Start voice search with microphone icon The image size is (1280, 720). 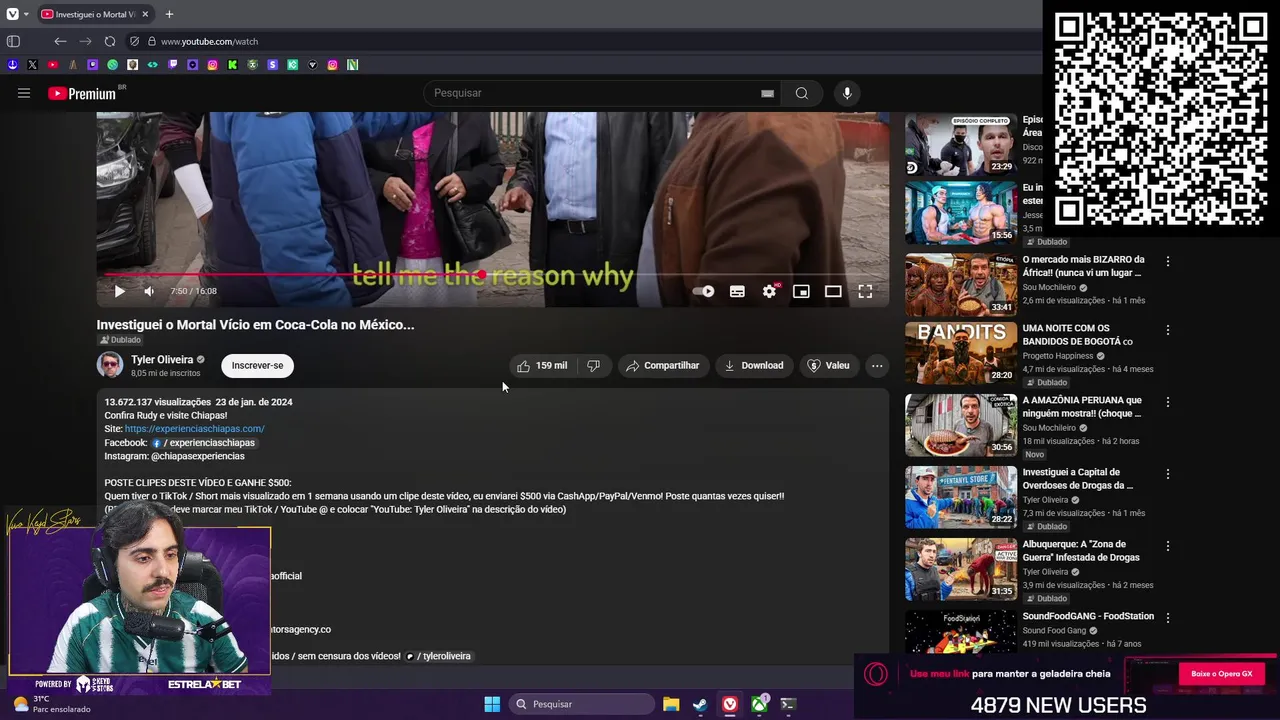pos(847,93)
